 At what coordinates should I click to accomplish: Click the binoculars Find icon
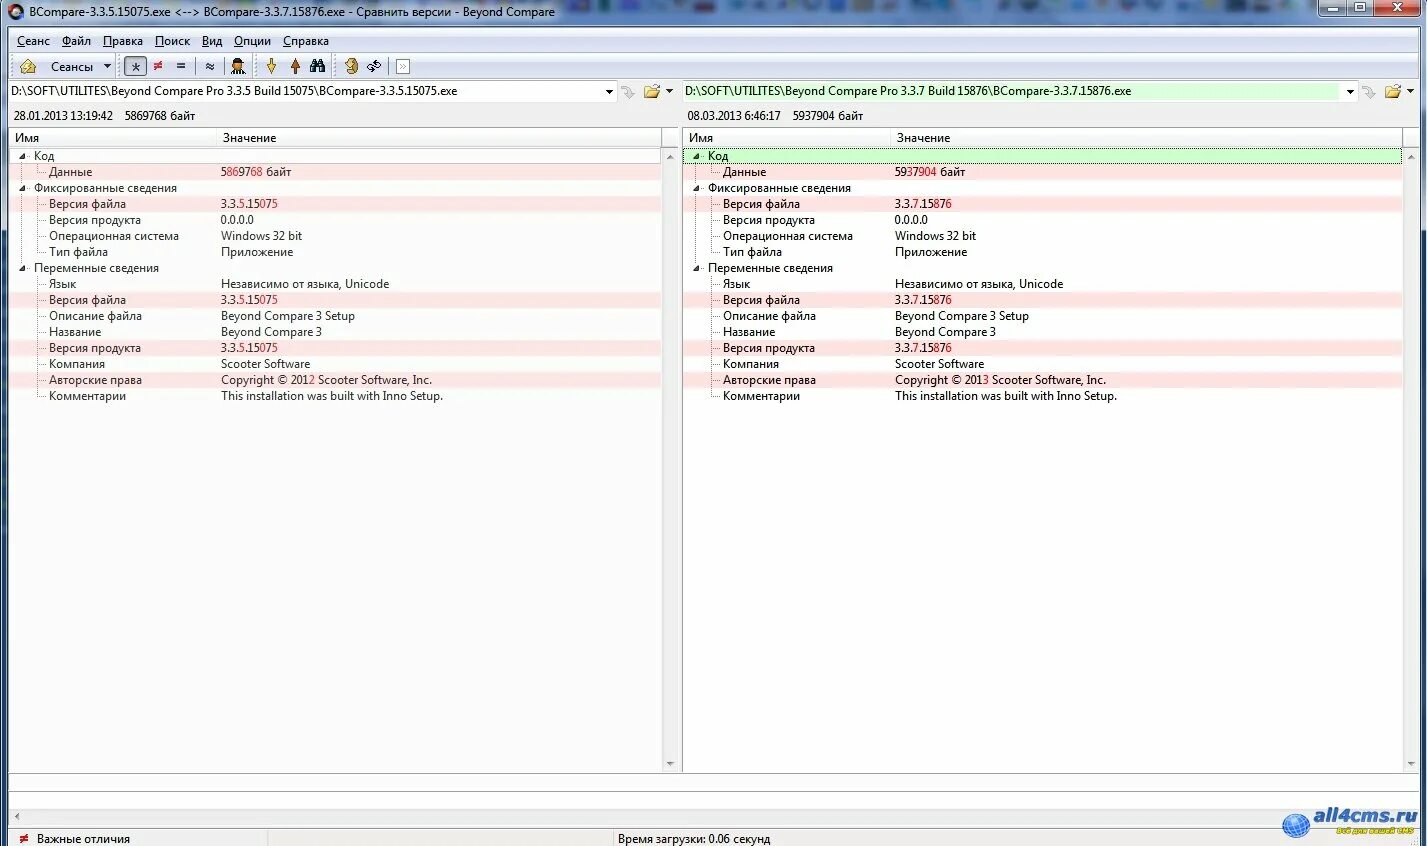(318, 67)
